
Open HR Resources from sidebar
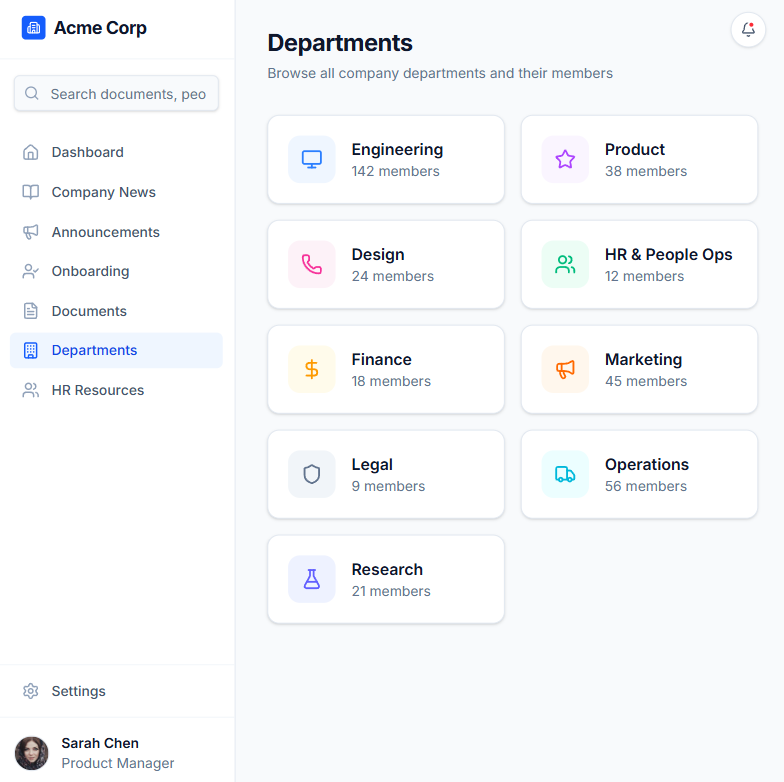tap(97, 390)
